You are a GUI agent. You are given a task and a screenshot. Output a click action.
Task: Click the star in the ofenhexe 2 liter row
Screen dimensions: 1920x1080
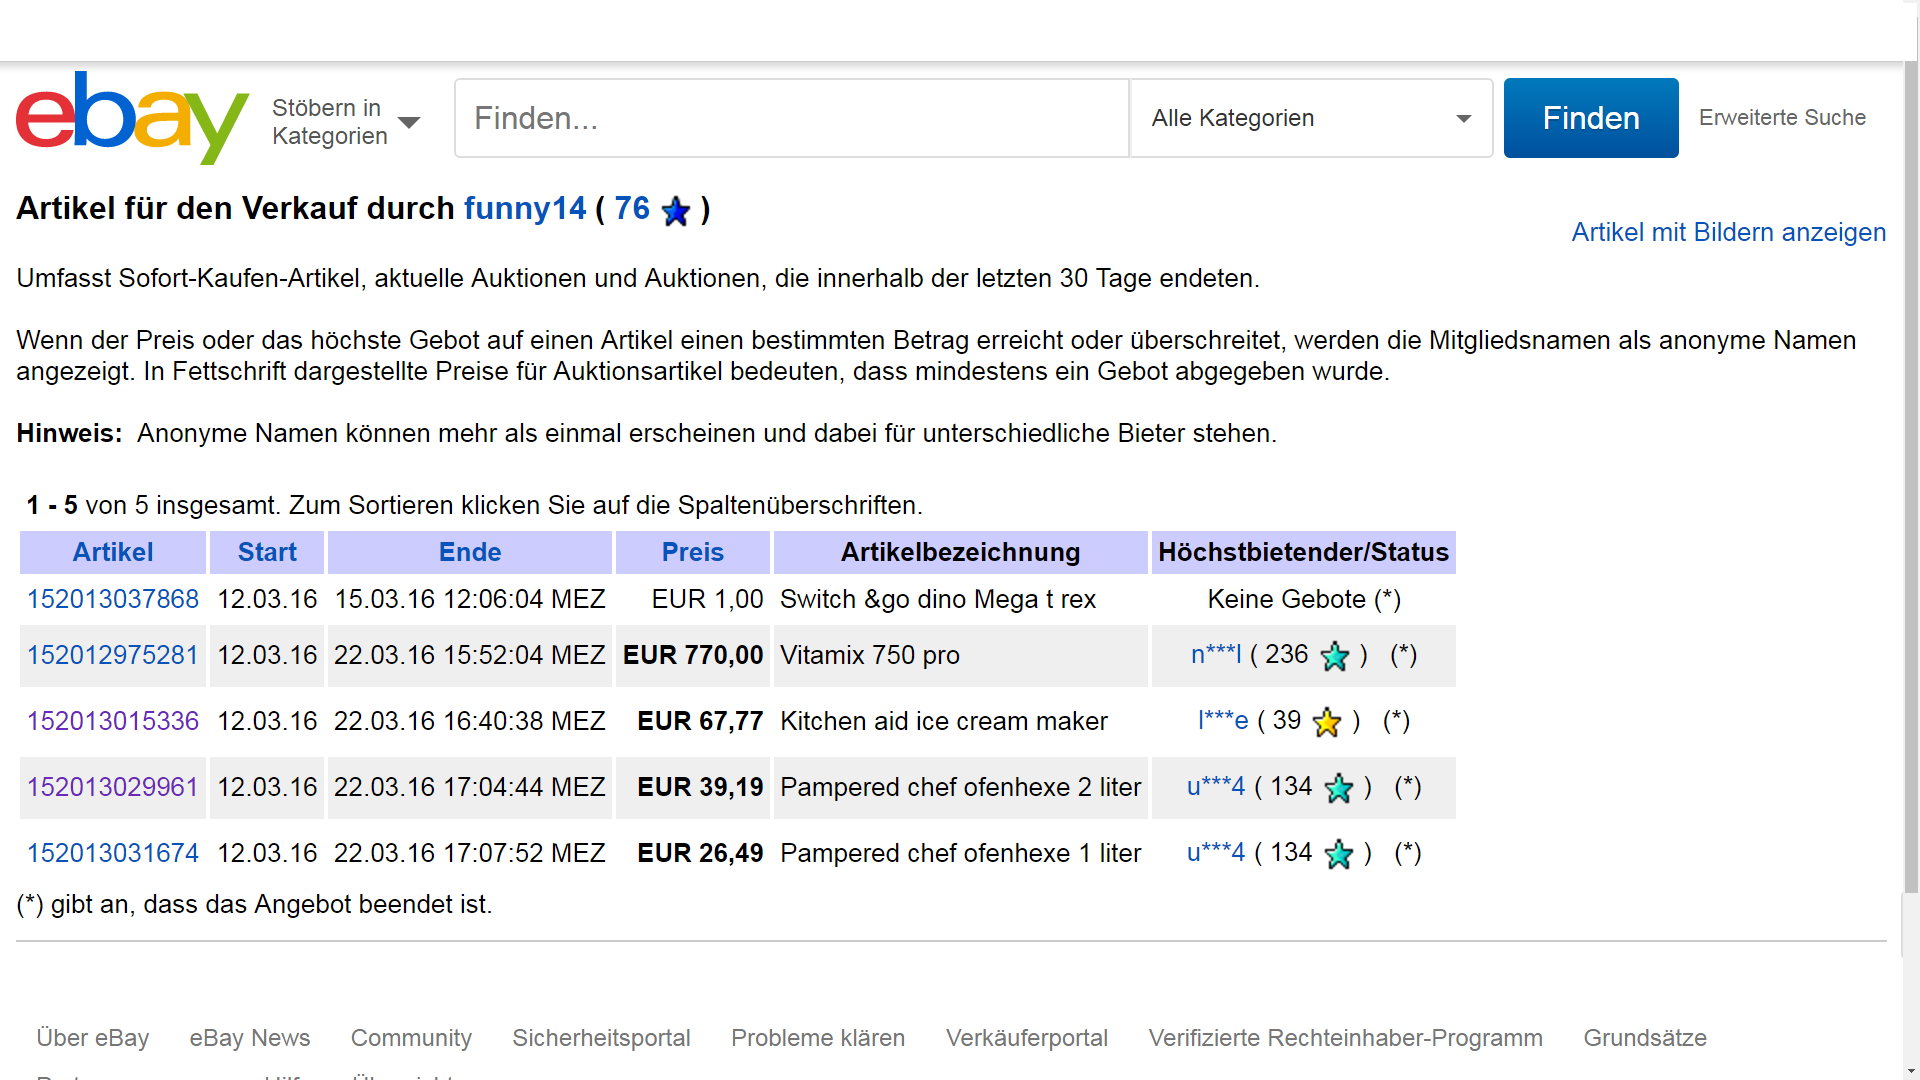1339,788
